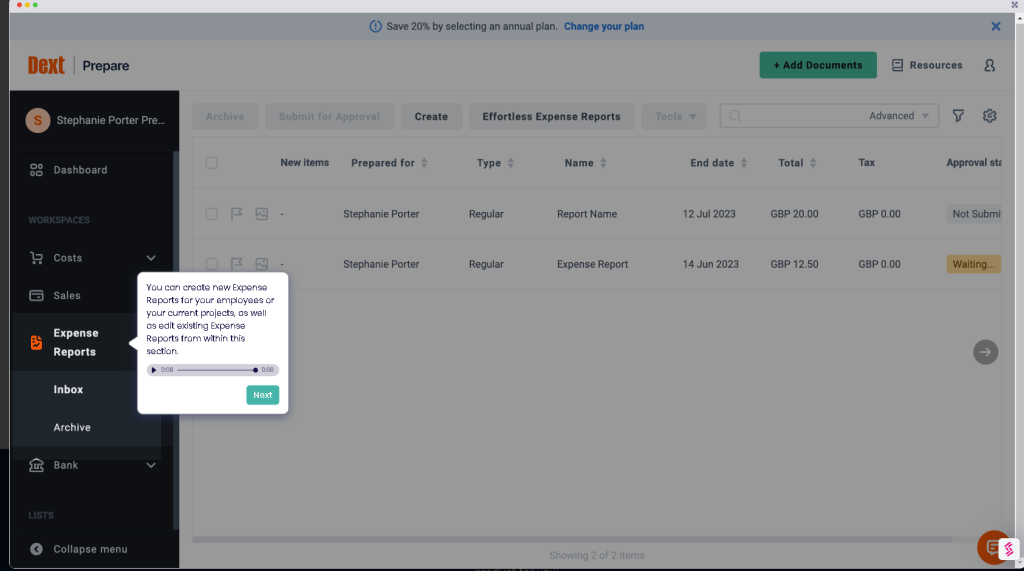Open Archive under Expense Reports

[x=72, y=427]
